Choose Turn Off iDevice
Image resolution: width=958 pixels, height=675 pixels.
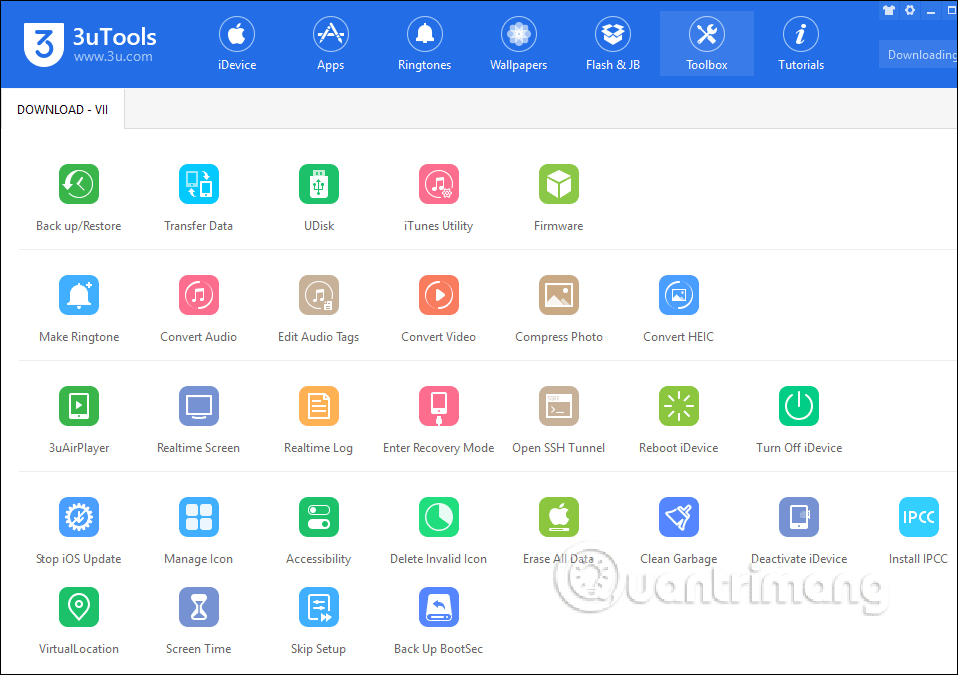point(799,406)
